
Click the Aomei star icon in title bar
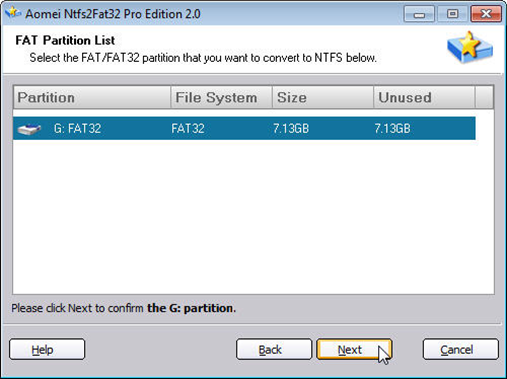[13, 14]
